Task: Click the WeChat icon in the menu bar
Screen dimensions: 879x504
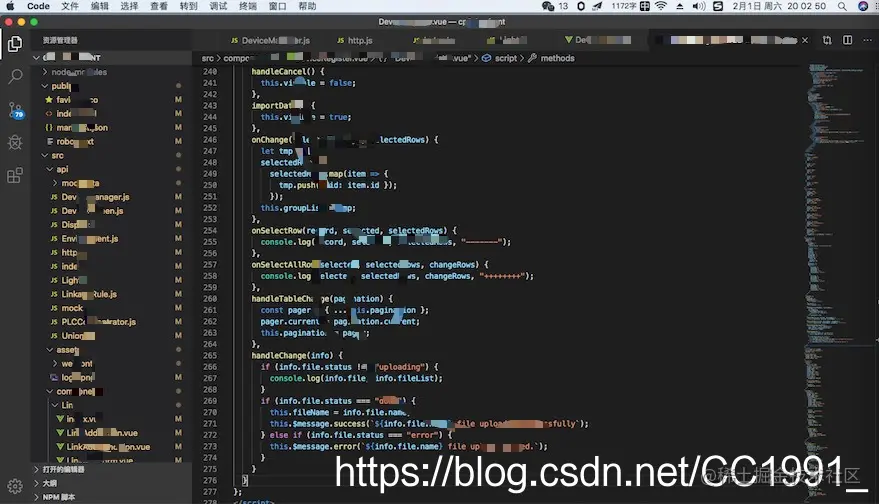Action: 548,6
